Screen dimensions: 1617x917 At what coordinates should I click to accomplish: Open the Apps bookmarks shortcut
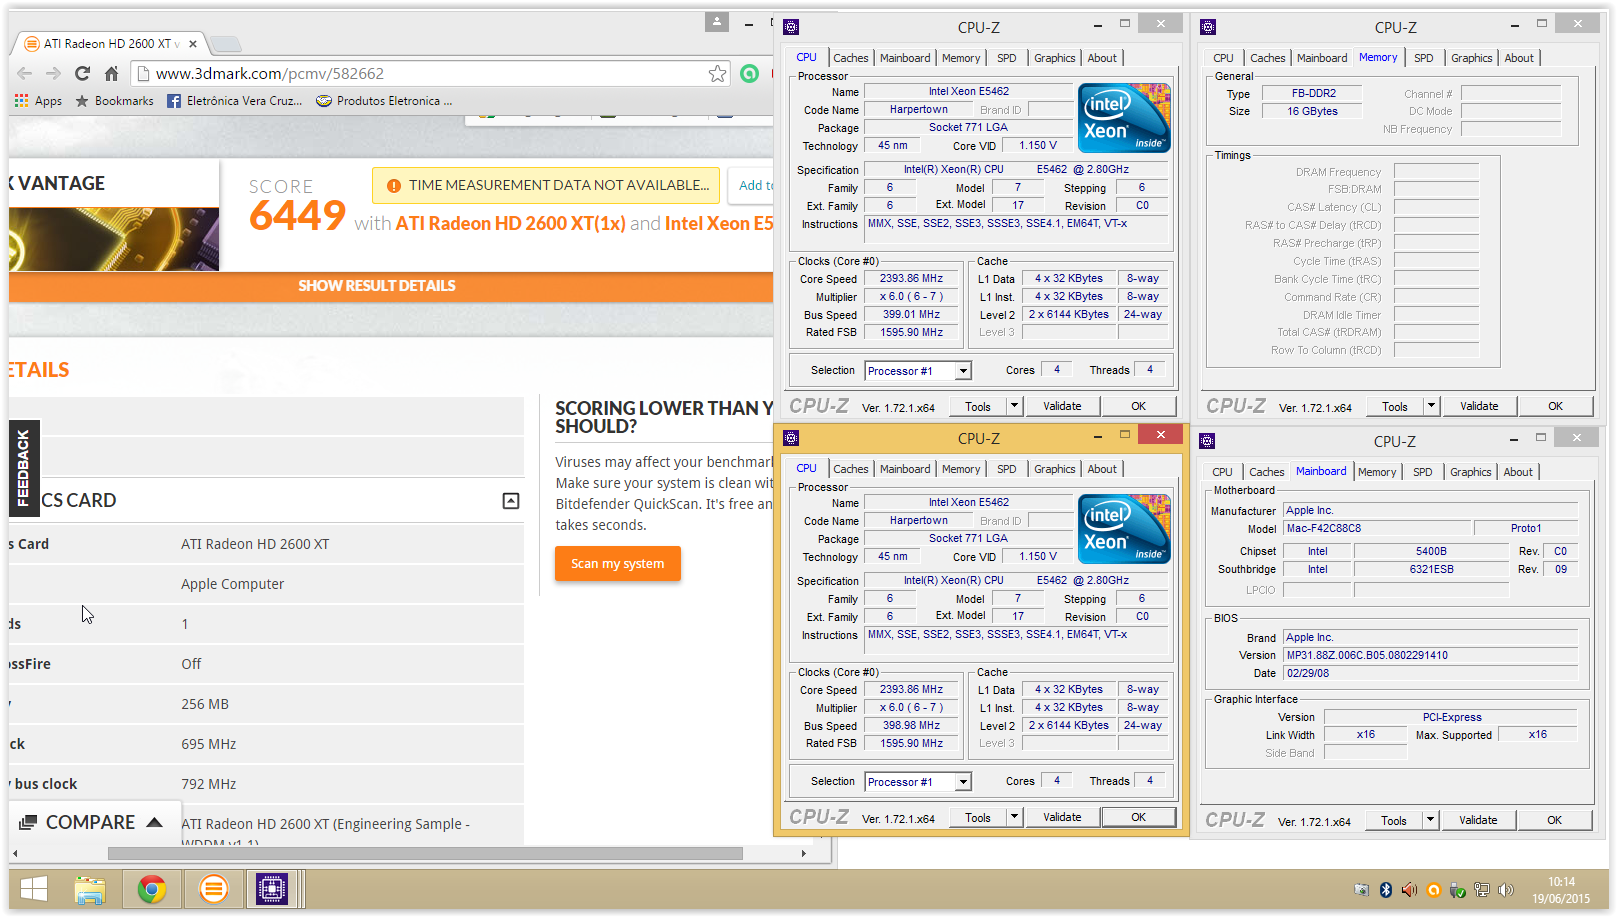click(x=38, y=101)
